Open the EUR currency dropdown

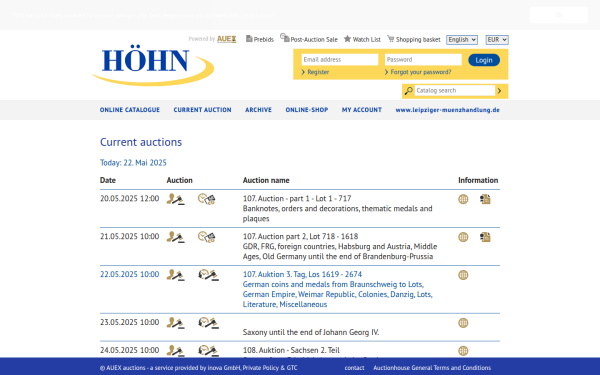tap(497, 39)
